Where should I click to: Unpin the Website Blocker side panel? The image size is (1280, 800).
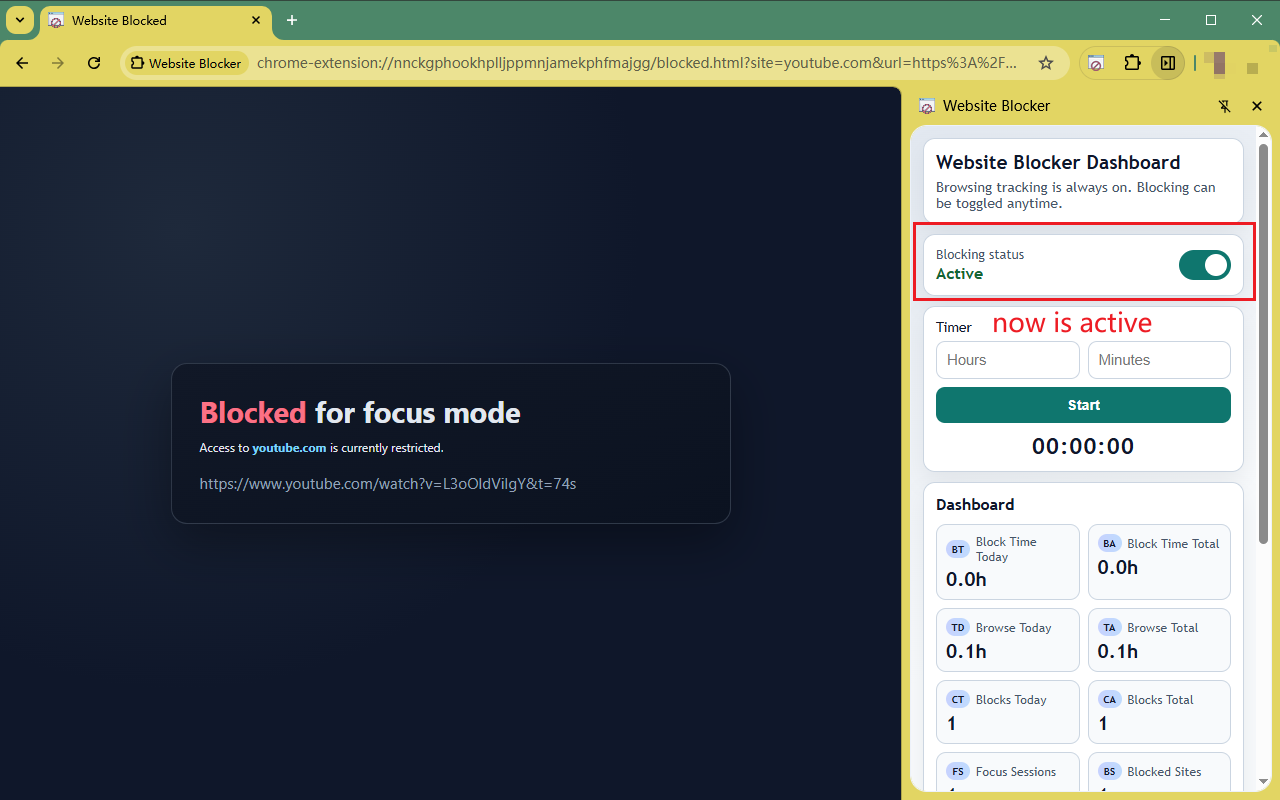(x=1224, y=106)
